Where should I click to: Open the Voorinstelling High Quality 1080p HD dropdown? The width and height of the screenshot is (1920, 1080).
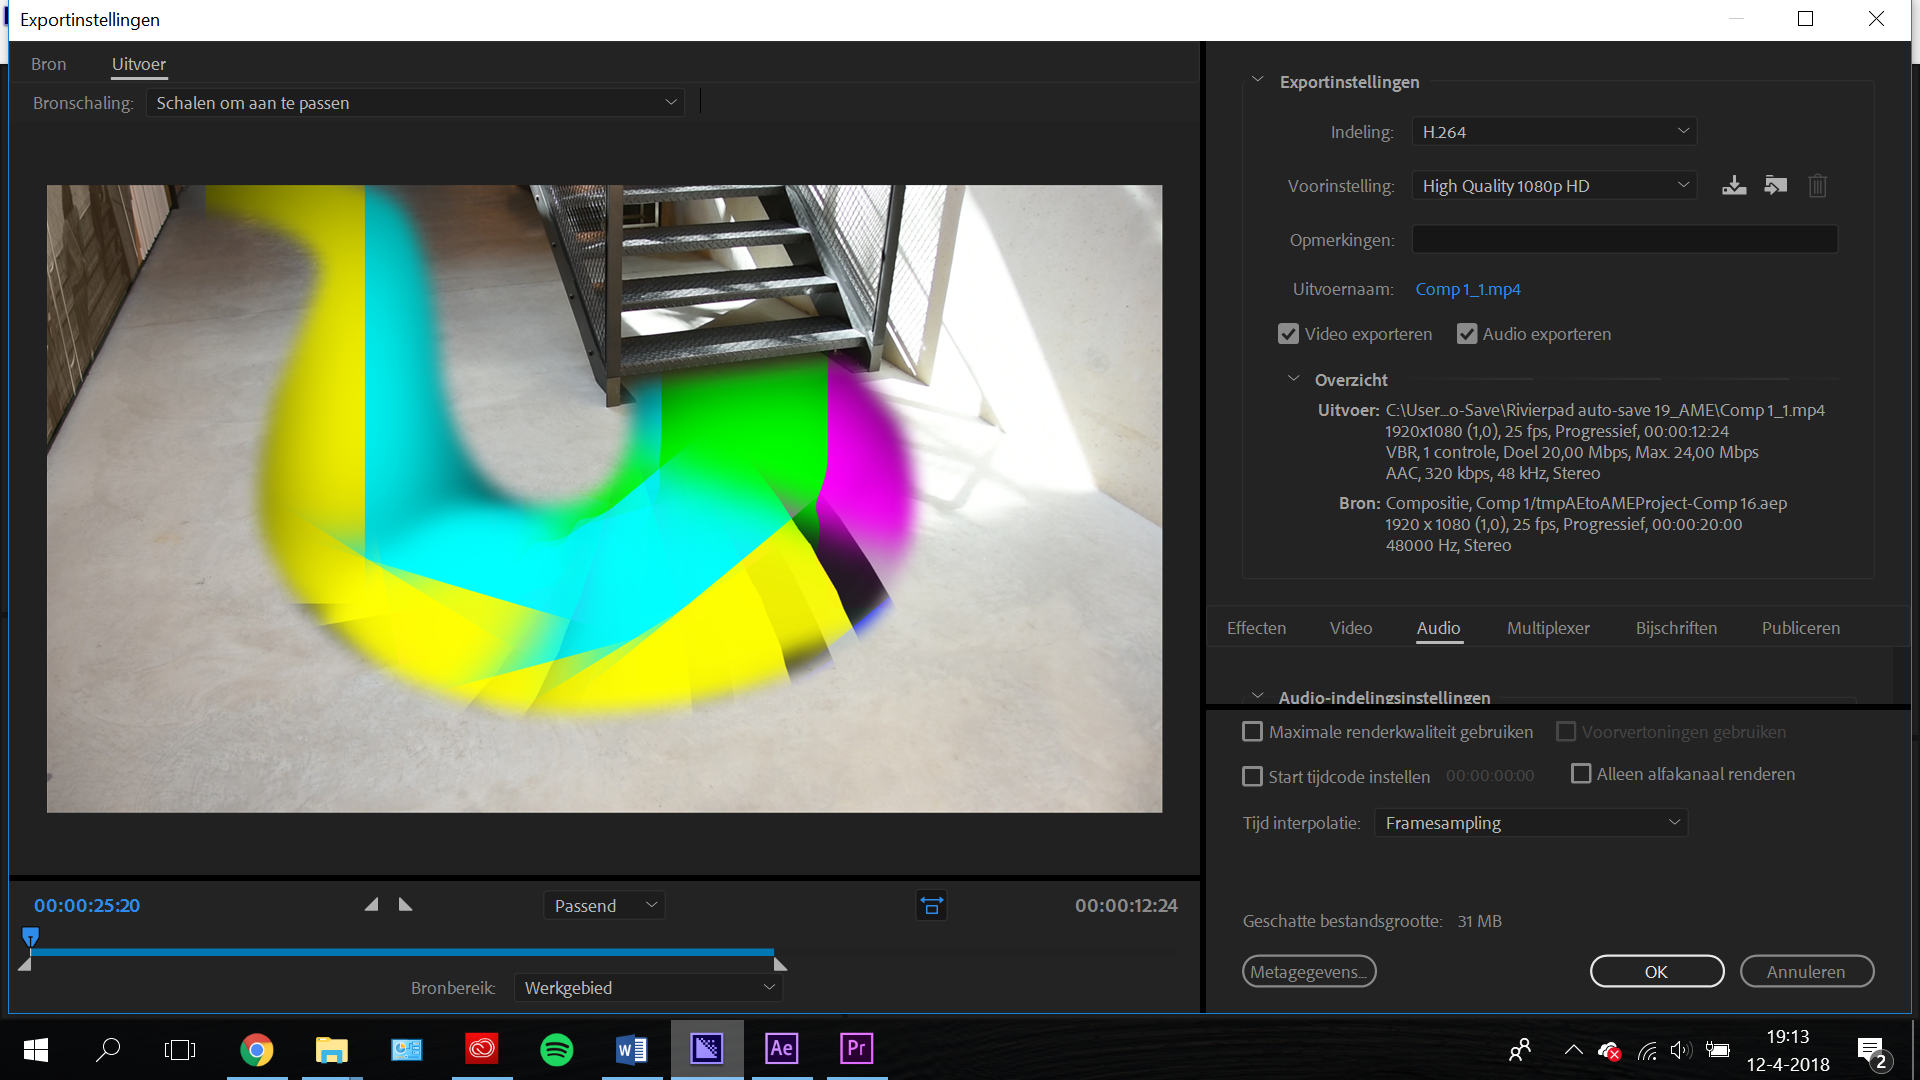[x=1553, y=185]
